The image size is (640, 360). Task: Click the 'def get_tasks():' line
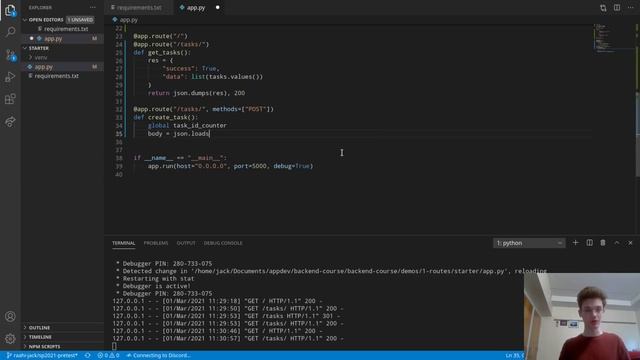[162, 53]
